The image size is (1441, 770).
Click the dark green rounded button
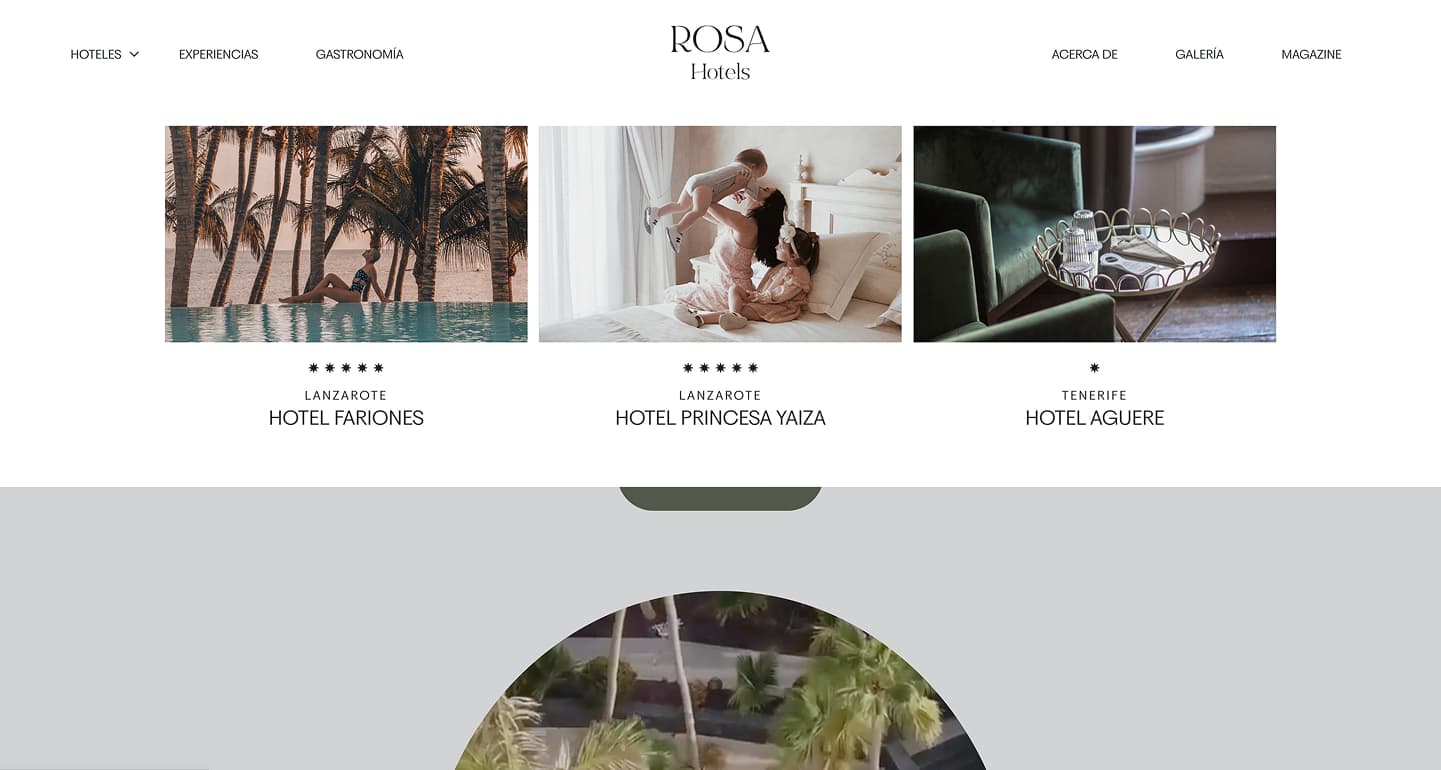[720, 498]
